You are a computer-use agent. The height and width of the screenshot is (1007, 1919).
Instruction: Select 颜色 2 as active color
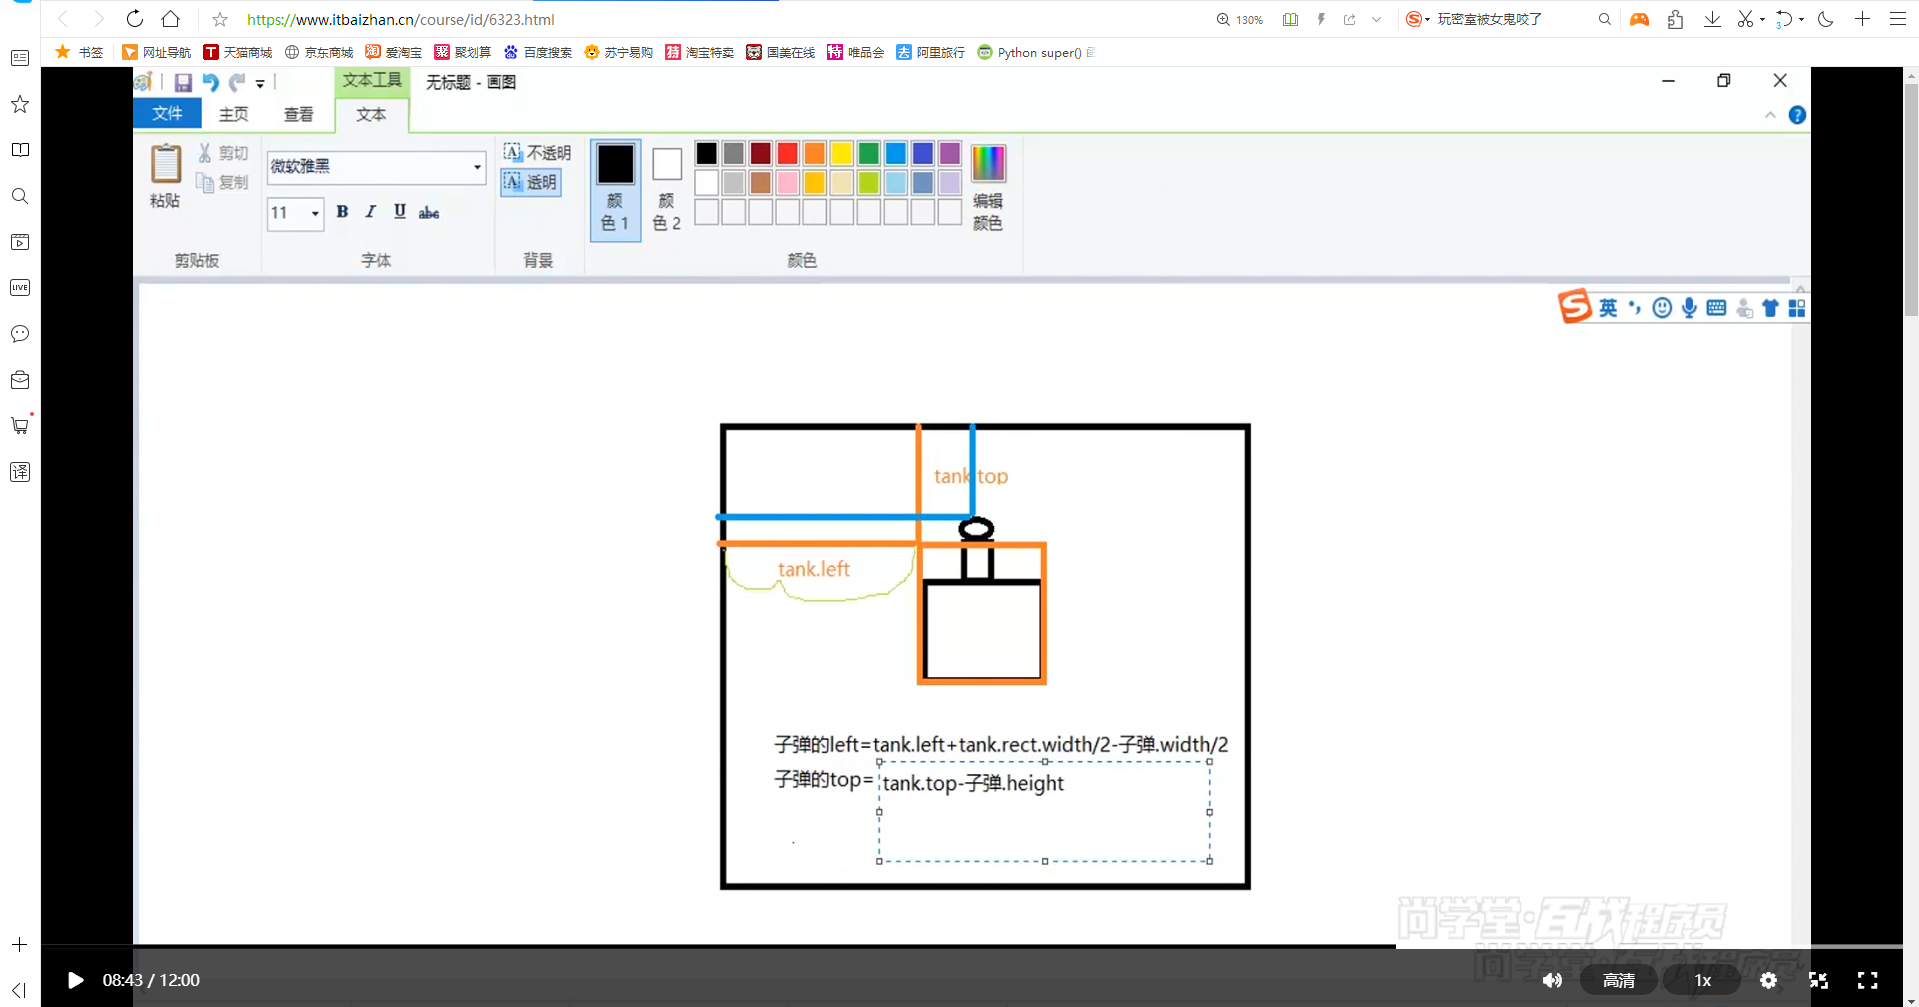667,188
